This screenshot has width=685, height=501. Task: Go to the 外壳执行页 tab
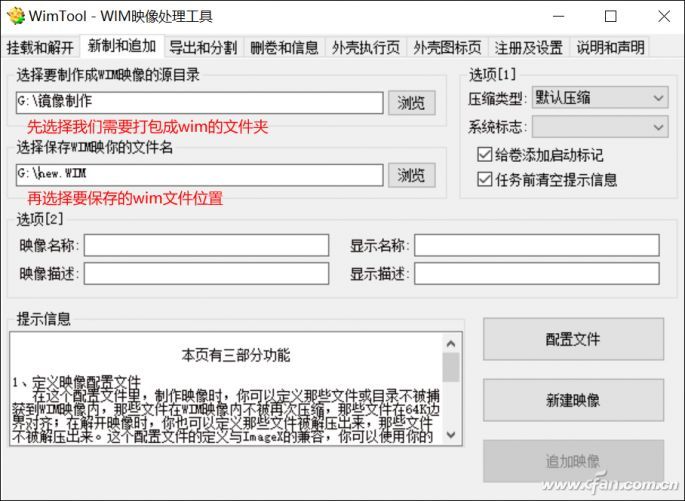pyautogui.click(x=366, y=47)
